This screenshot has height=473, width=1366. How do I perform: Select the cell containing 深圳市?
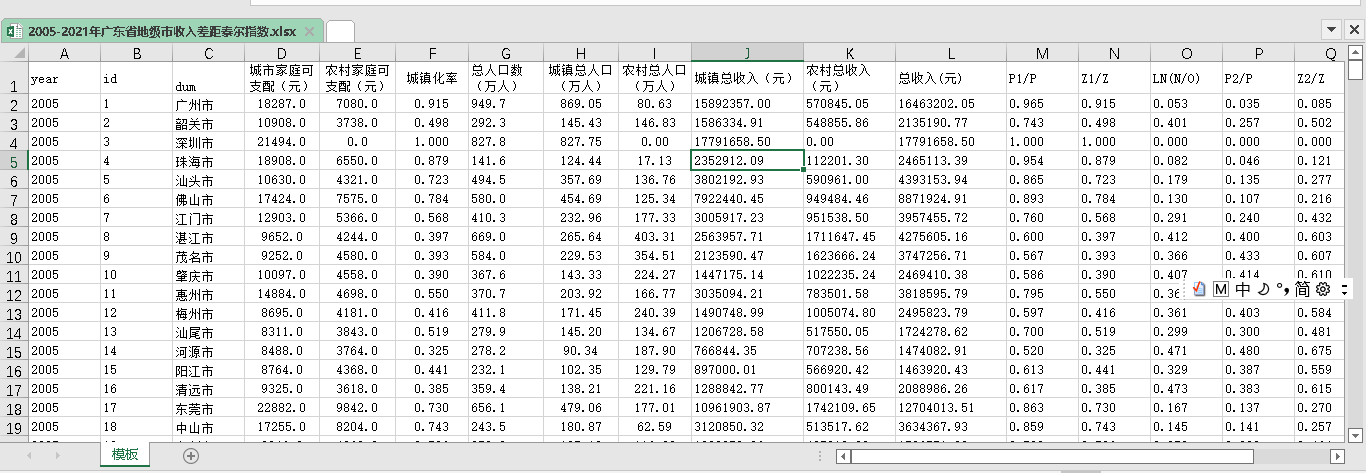pos(208,142)
